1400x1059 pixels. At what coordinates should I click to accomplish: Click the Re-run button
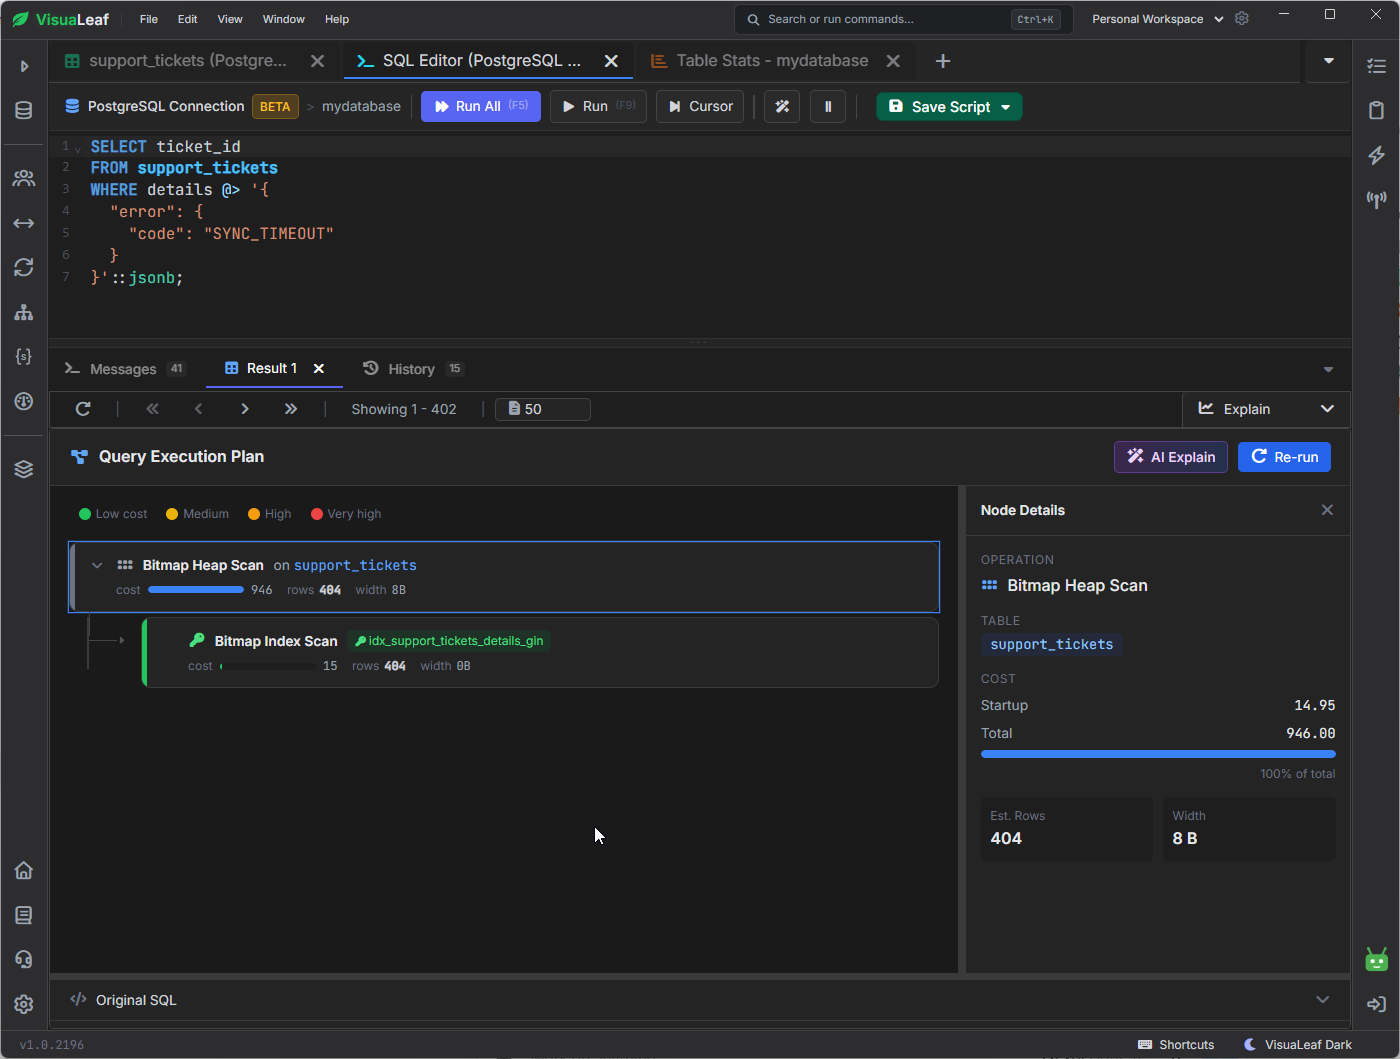point(1284,457)
